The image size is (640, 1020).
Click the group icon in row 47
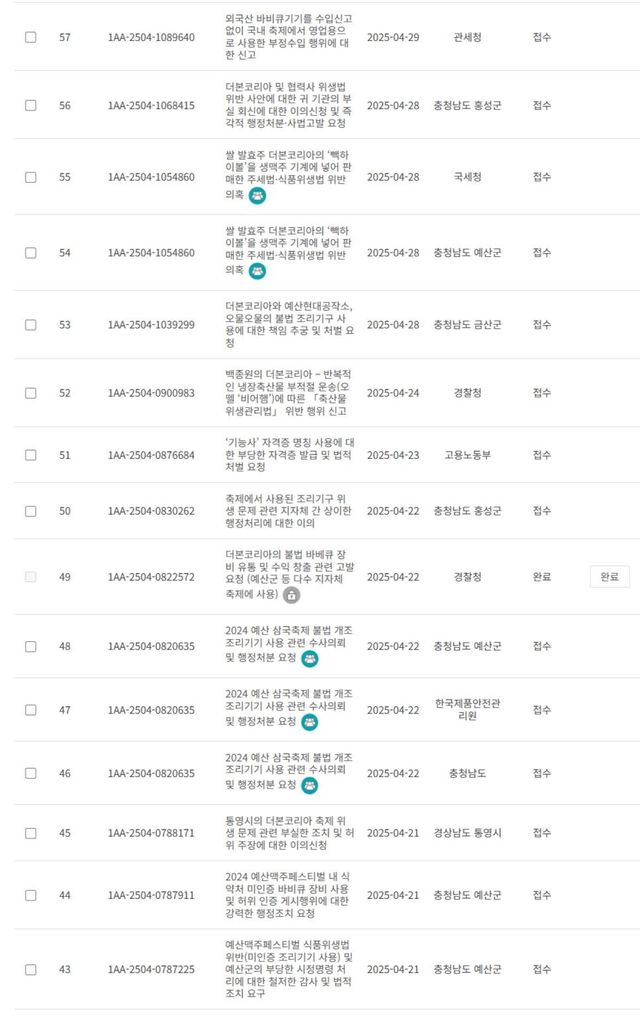pos(309,722)
